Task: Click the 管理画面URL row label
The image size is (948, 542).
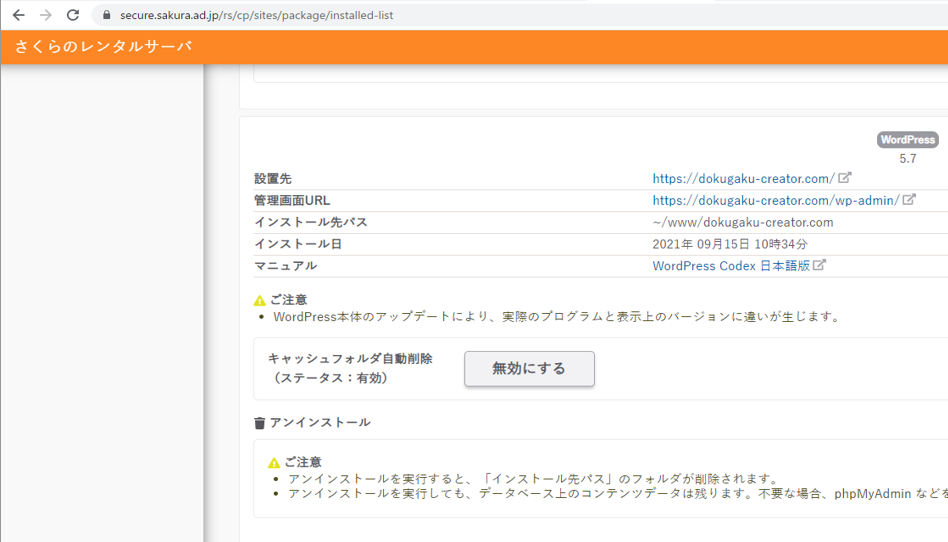Action: click(x=292, y=200)
